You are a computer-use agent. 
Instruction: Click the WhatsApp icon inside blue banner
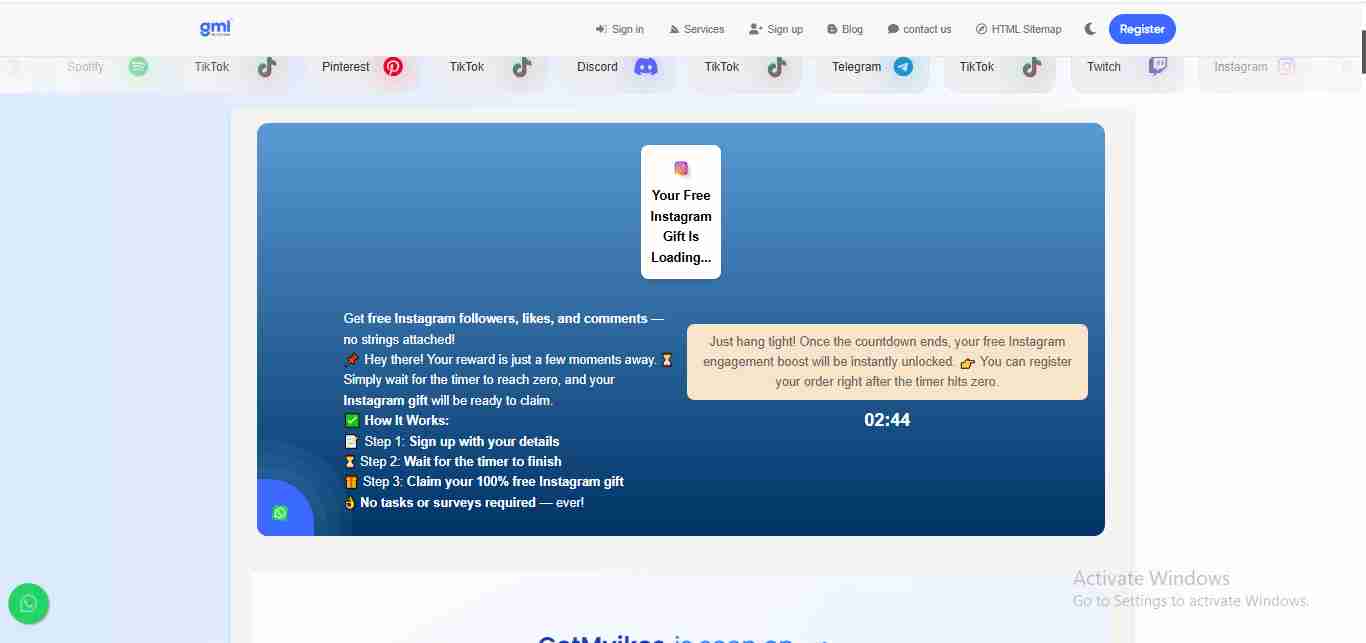[x=280, y=513]
